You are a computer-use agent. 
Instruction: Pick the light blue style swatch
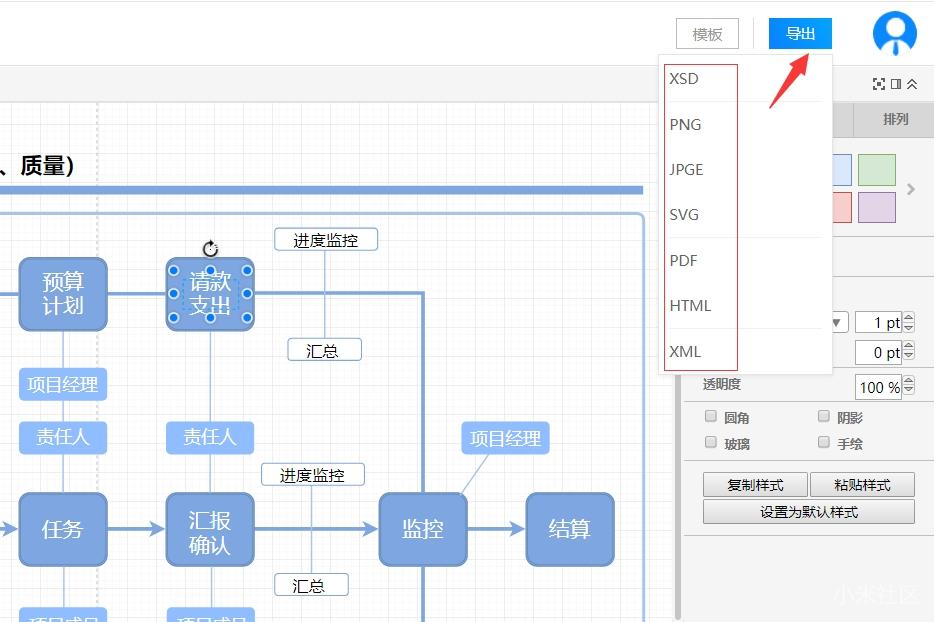coord(842,170)
